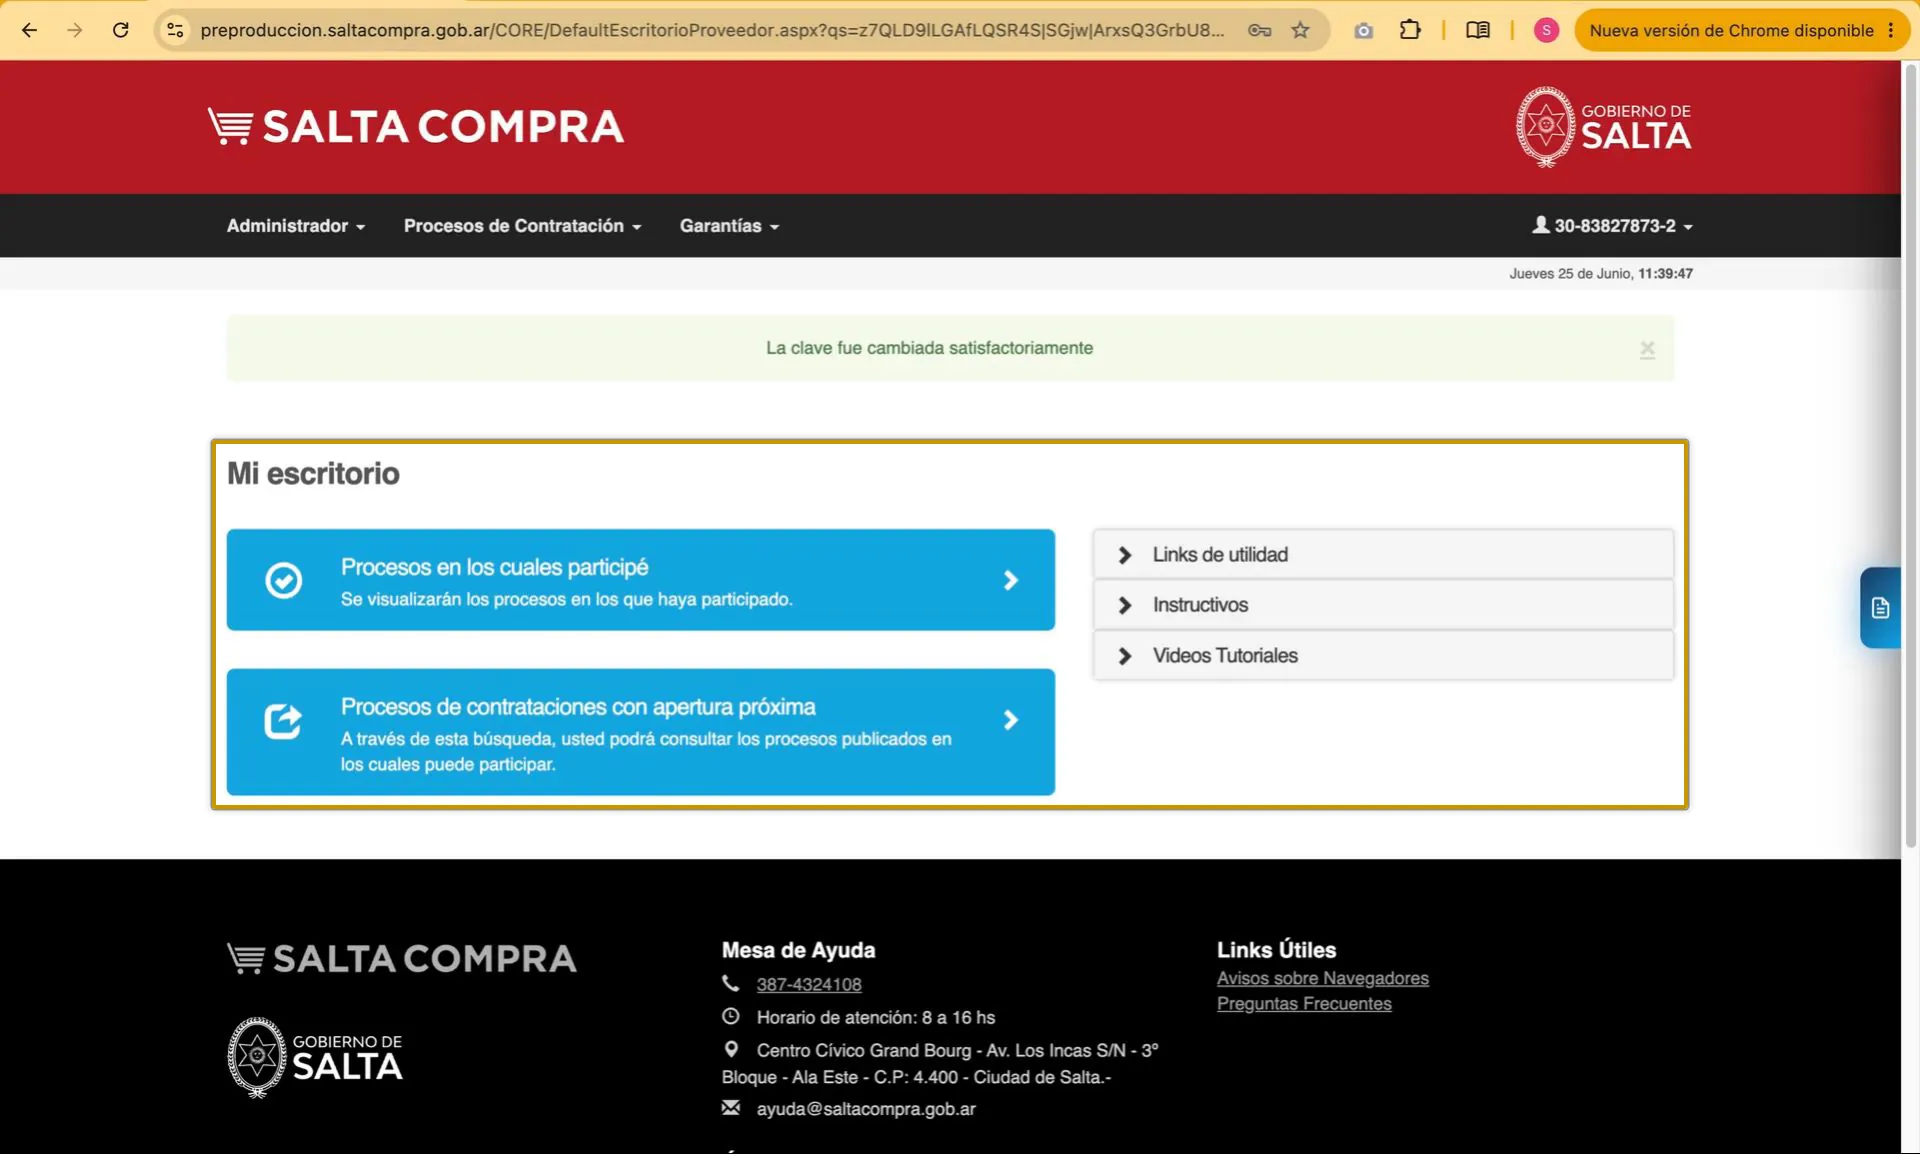Open site information icon in address bar
Viewport: 1920px width, 1154px height.
175,30
